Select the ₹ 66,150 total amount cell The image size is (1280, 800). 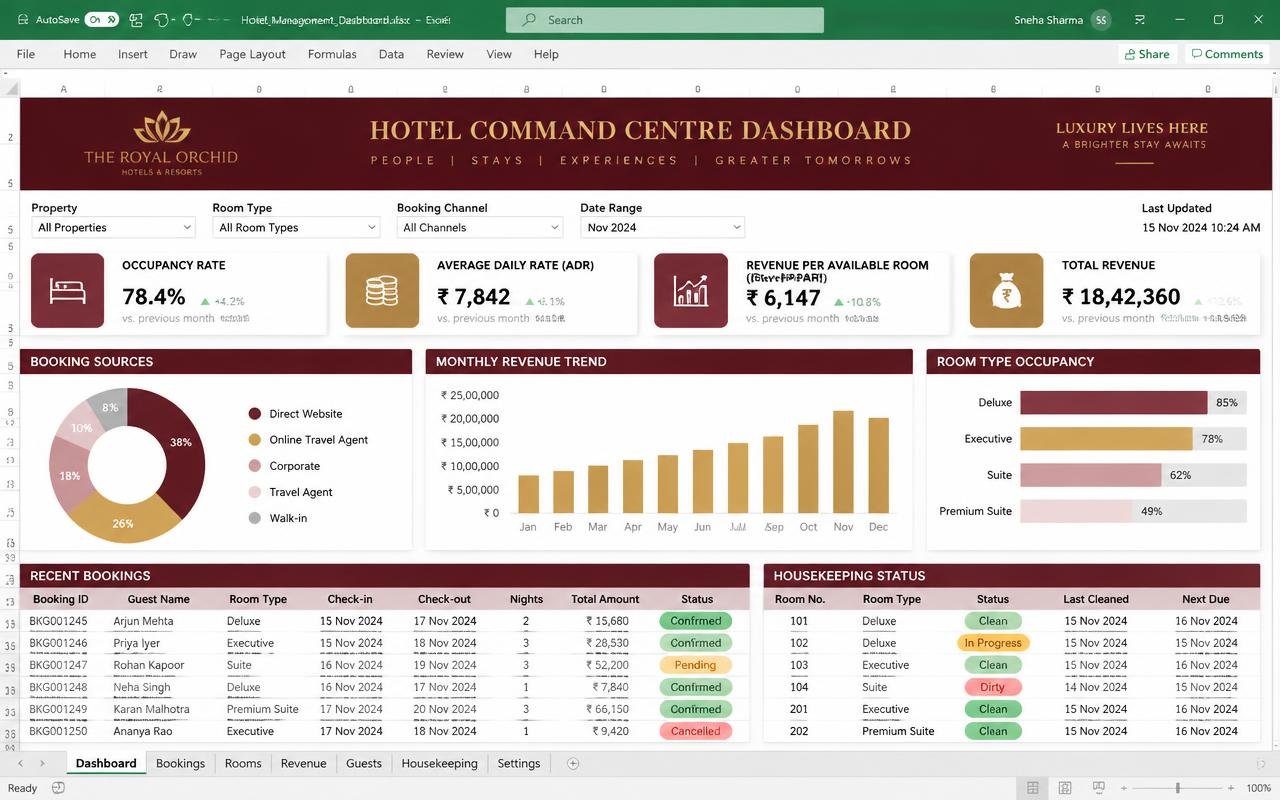pyautogui.click(x=607, y=709)
